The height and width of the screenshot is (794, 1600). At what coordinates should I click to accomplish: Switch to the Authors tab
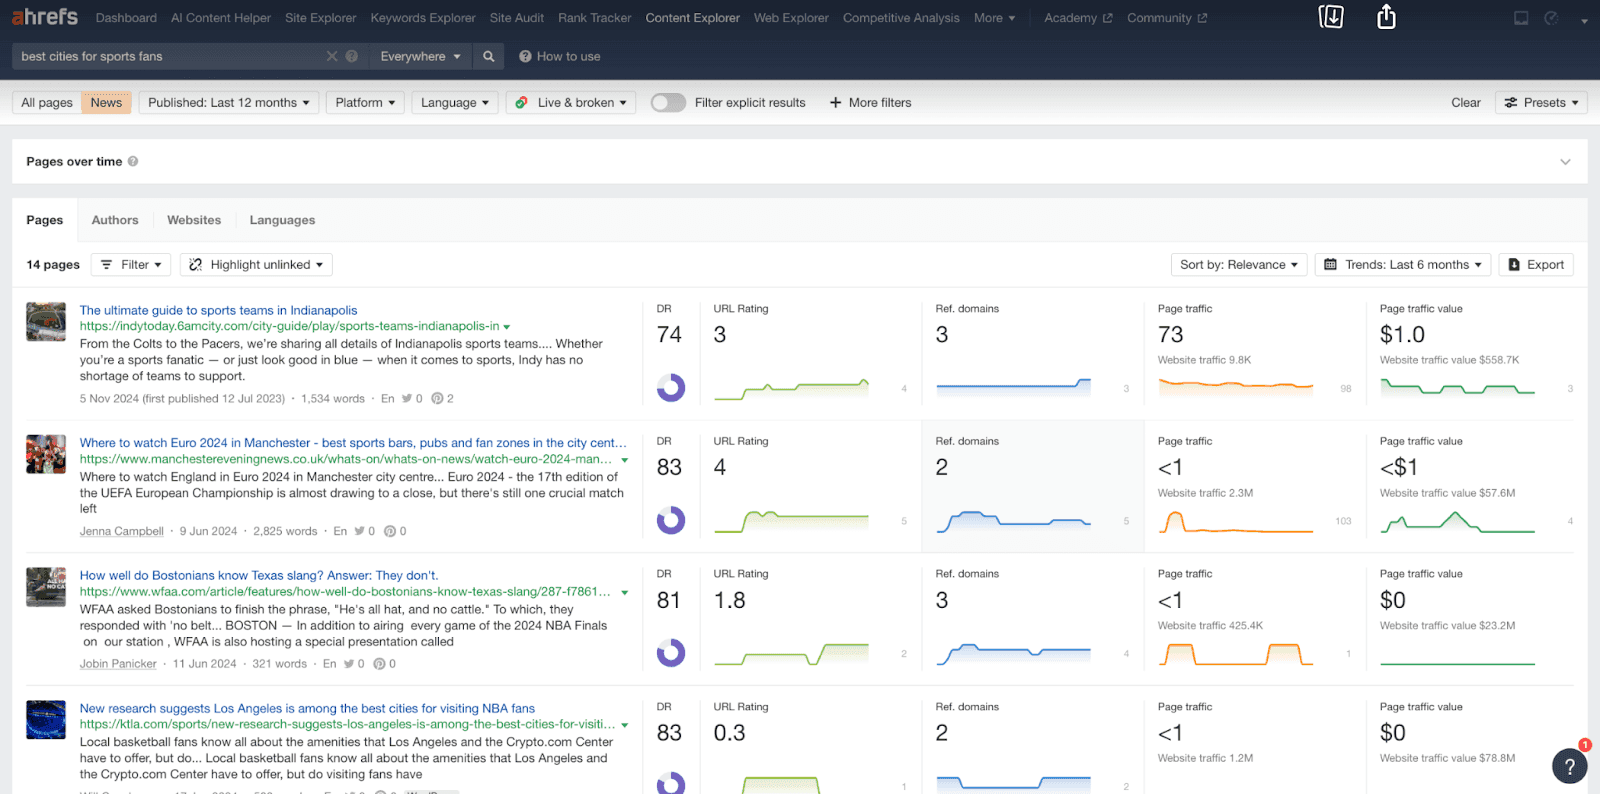(x=115, y=220)
